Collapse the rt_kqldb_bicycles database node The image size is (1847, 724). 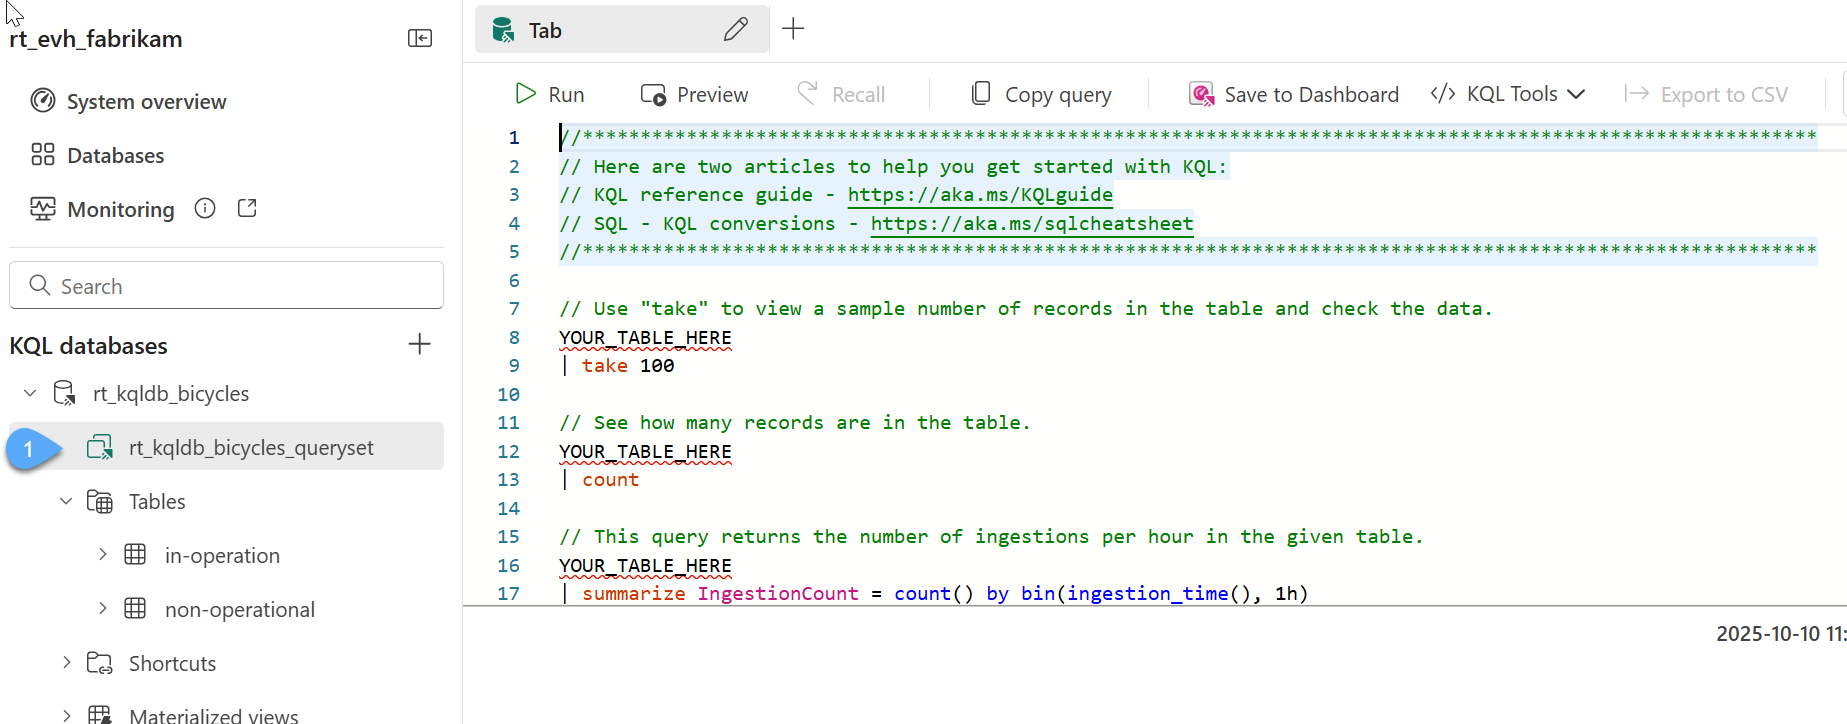(x=30, y=393)
